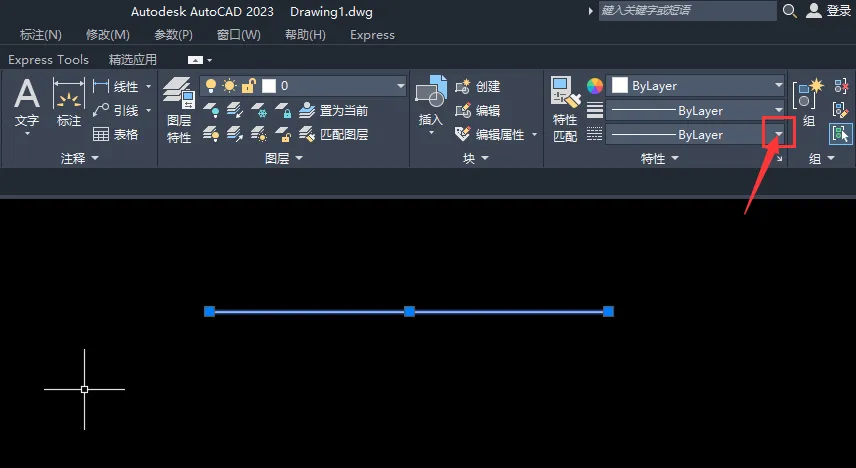This screenshot has height=468, width=856.
Task: Open 图层特性 layer properties manager
Action: pos(179,110)
